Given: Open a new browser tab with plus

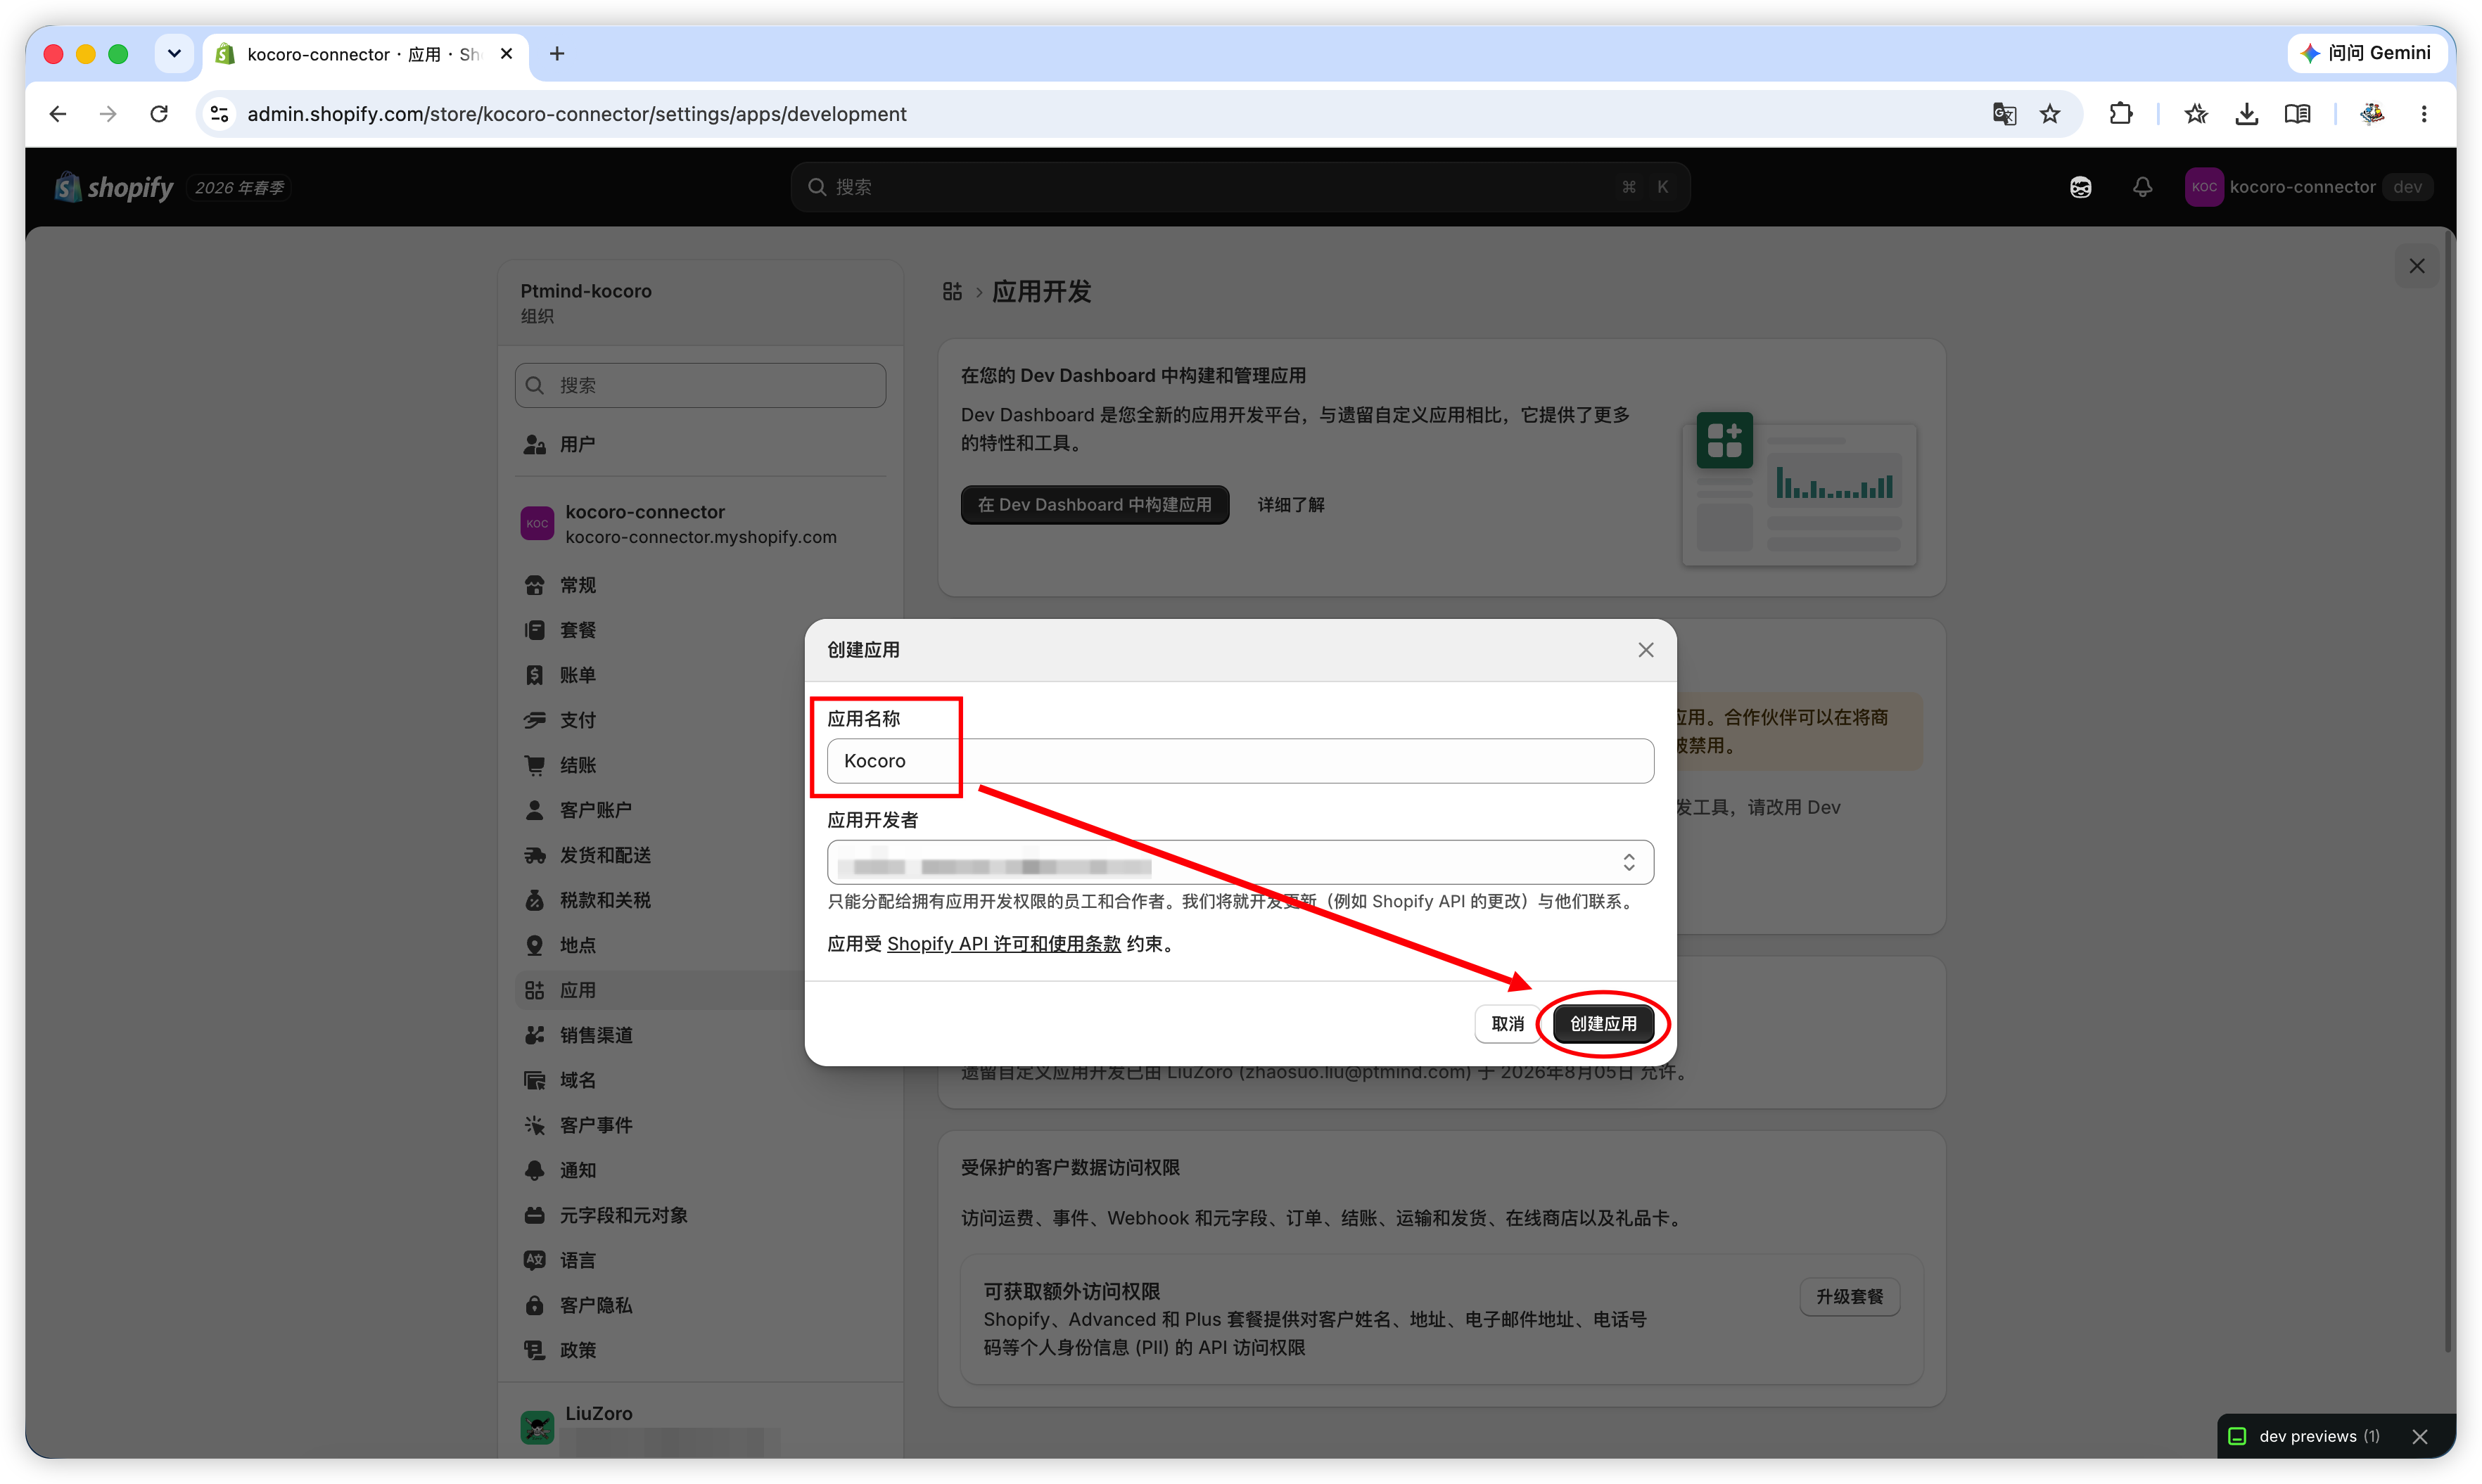Looking at the screenshot, I should [557, 54].
